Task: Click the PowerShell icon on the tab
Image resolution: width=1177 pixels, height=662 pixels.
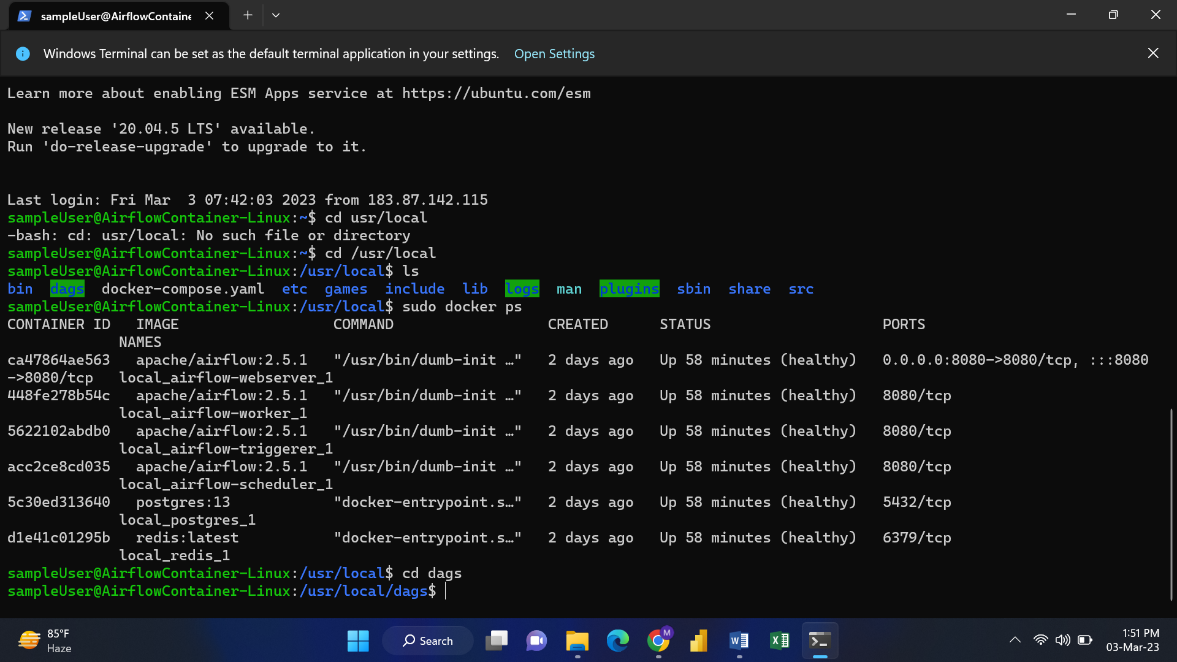Action: tap(25, 16)
